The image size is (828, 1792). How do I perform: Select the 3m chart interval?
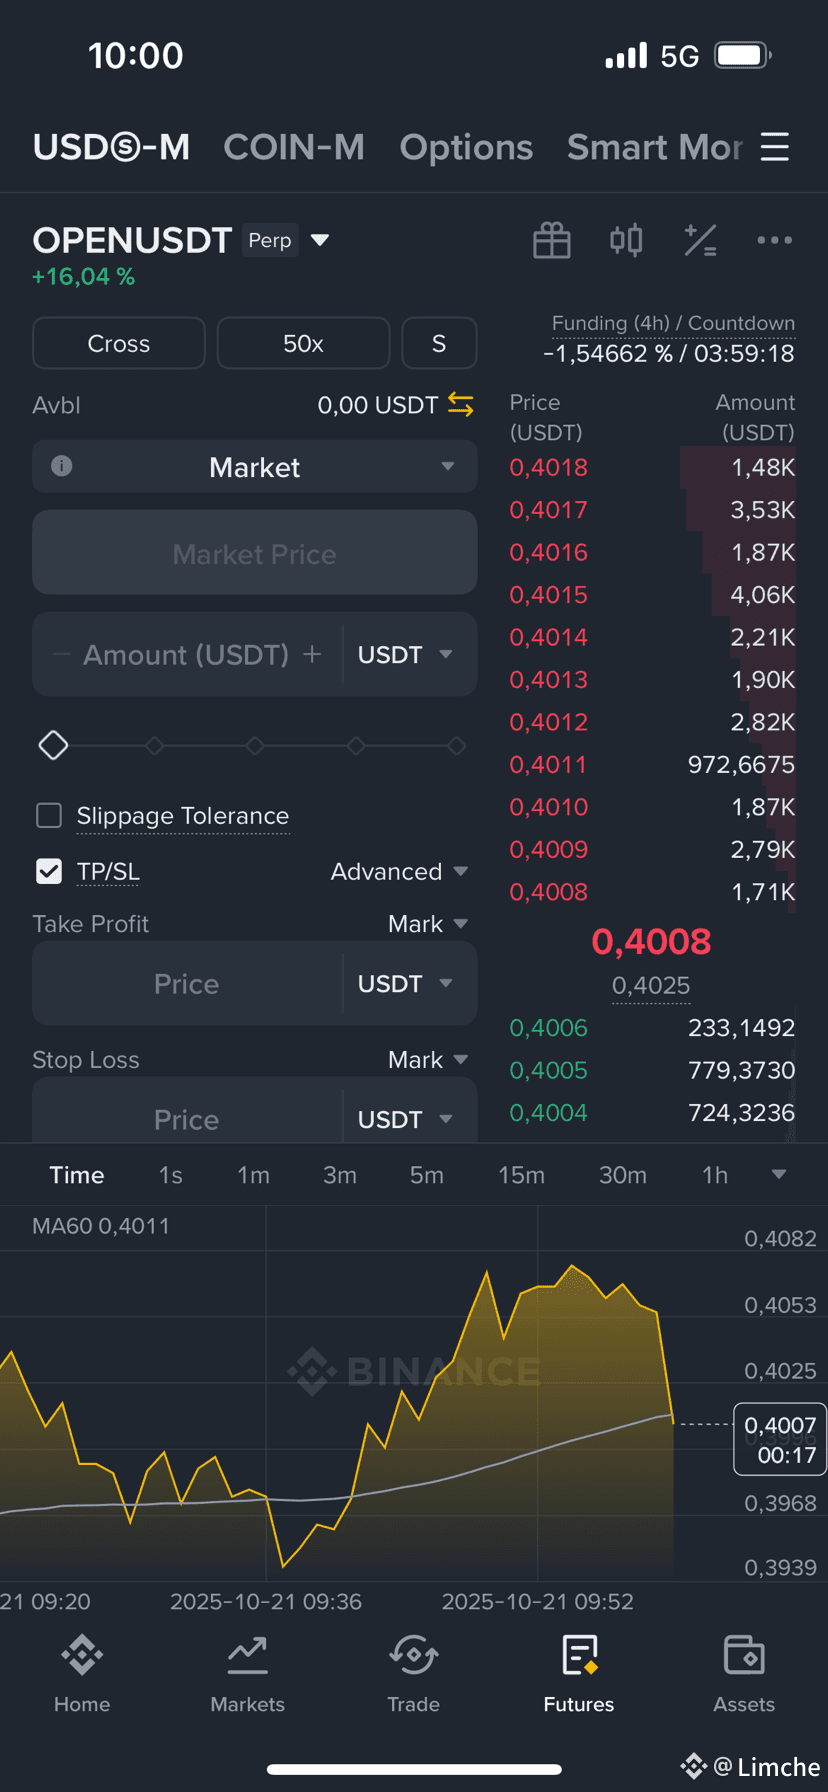coord(339,1175)
